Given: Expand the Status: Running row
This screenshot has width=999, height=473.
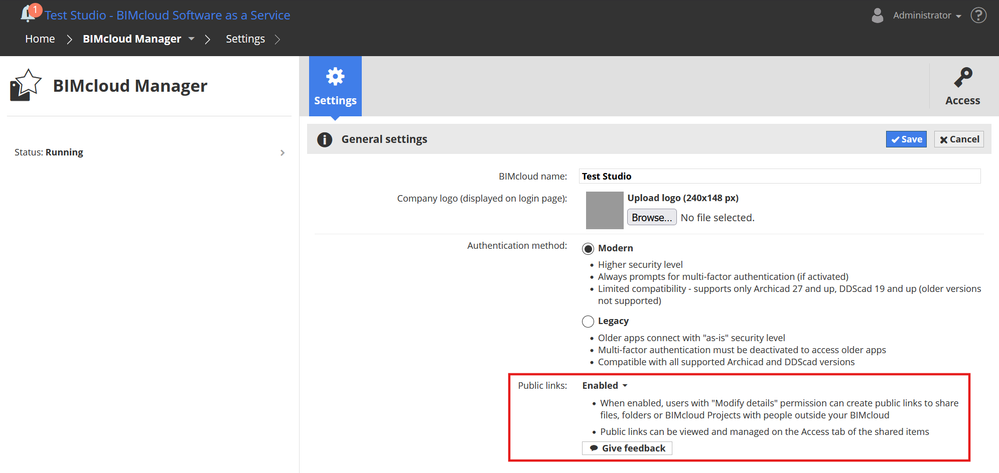Looking at the screenshot, I should tap(150, 153).
